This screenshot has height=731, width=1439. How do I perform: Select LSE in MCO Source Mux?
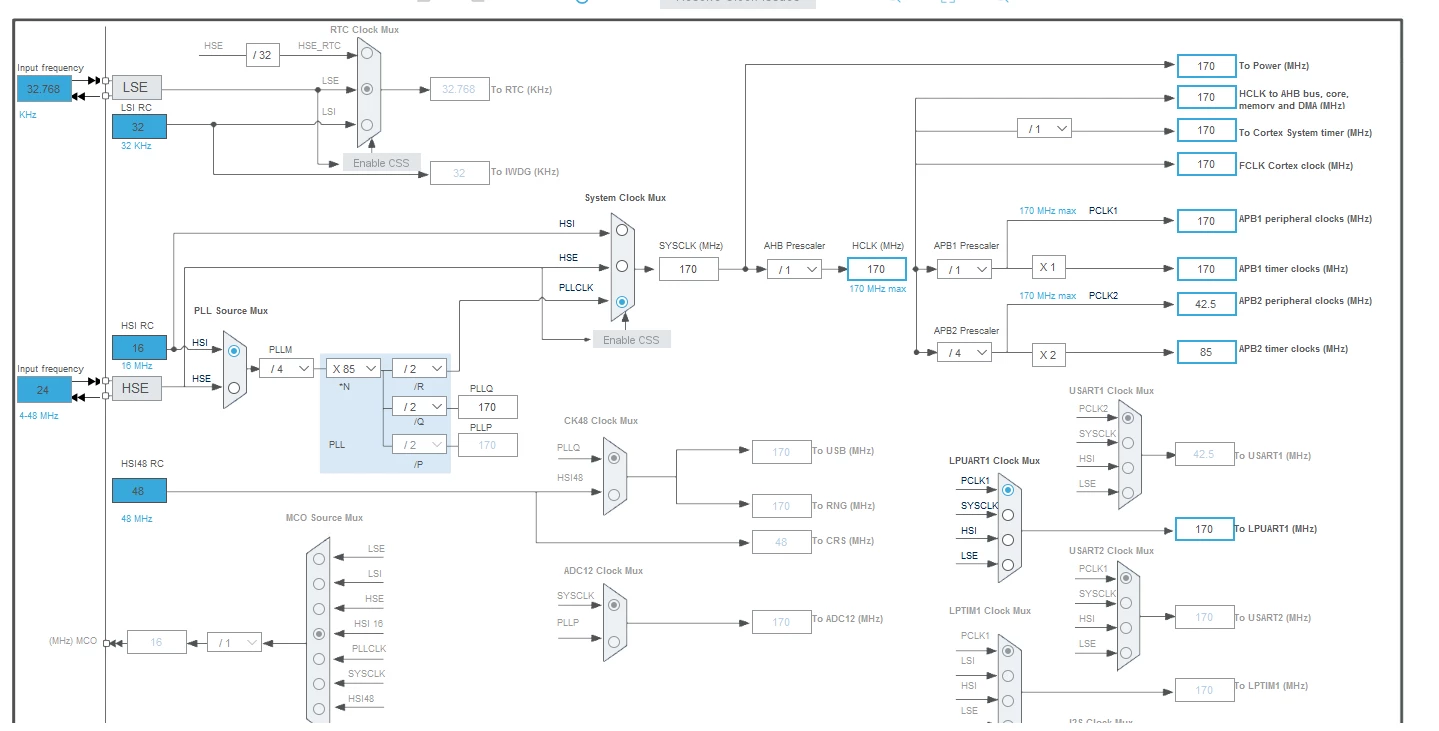[319, 559]
